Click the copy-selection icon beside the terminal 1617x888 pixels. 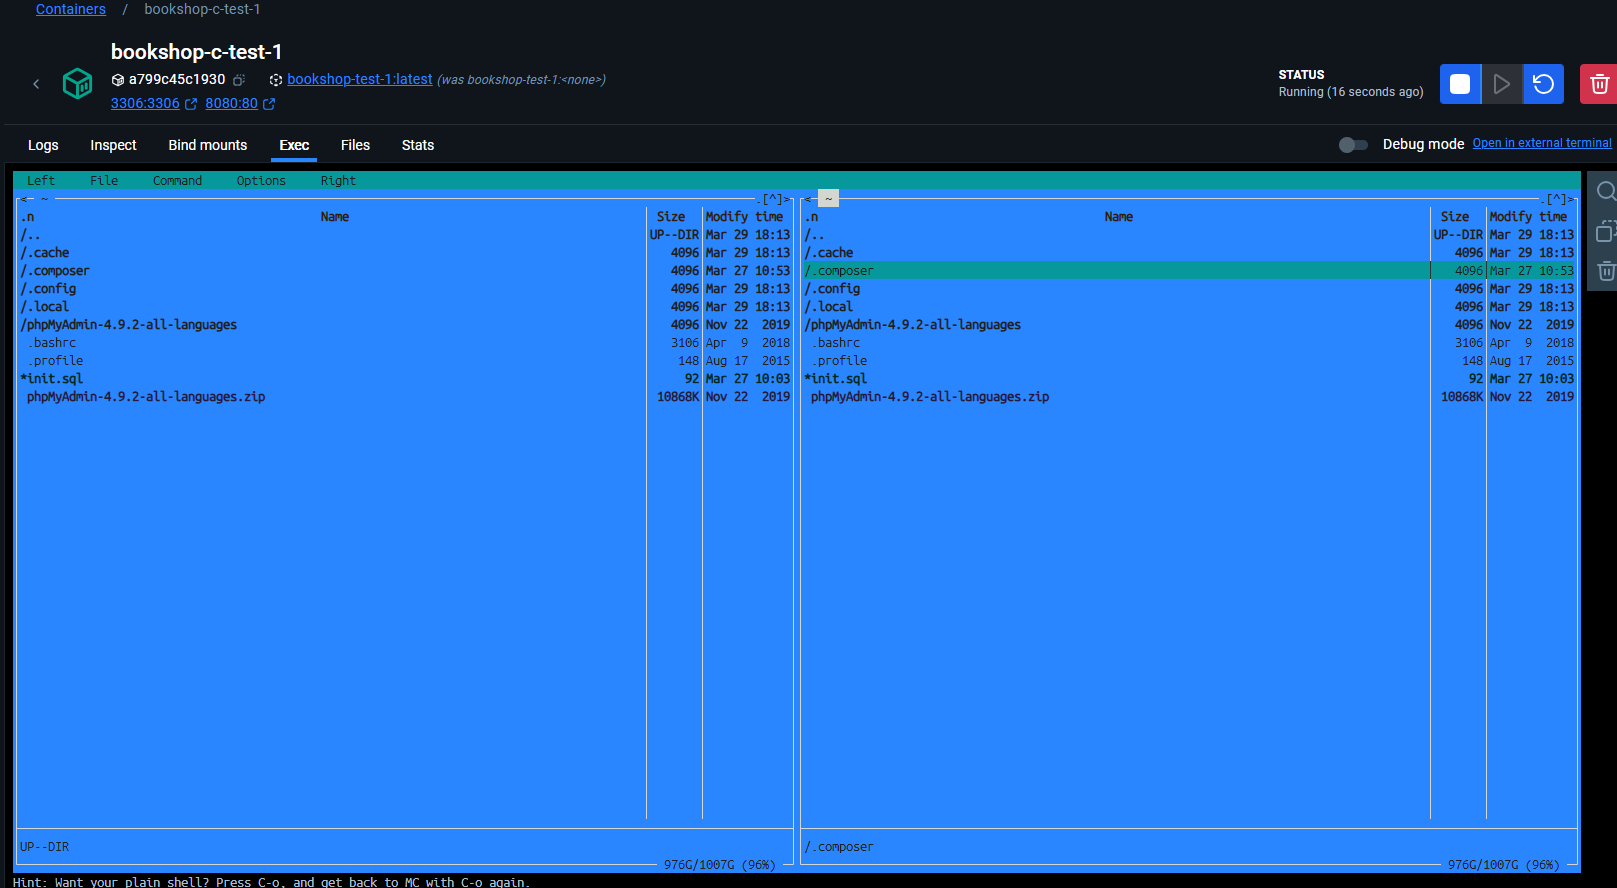pyautogui.click(x=1605, y=231)
